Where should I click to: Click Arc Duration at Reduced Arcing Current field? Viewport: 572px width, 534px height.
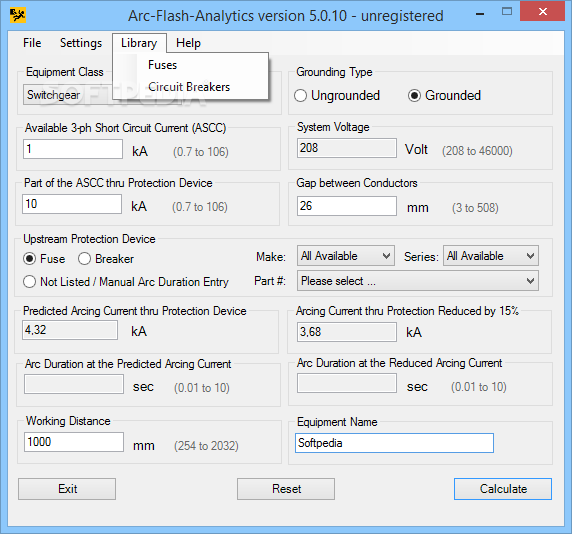click(x=347, y=383)
